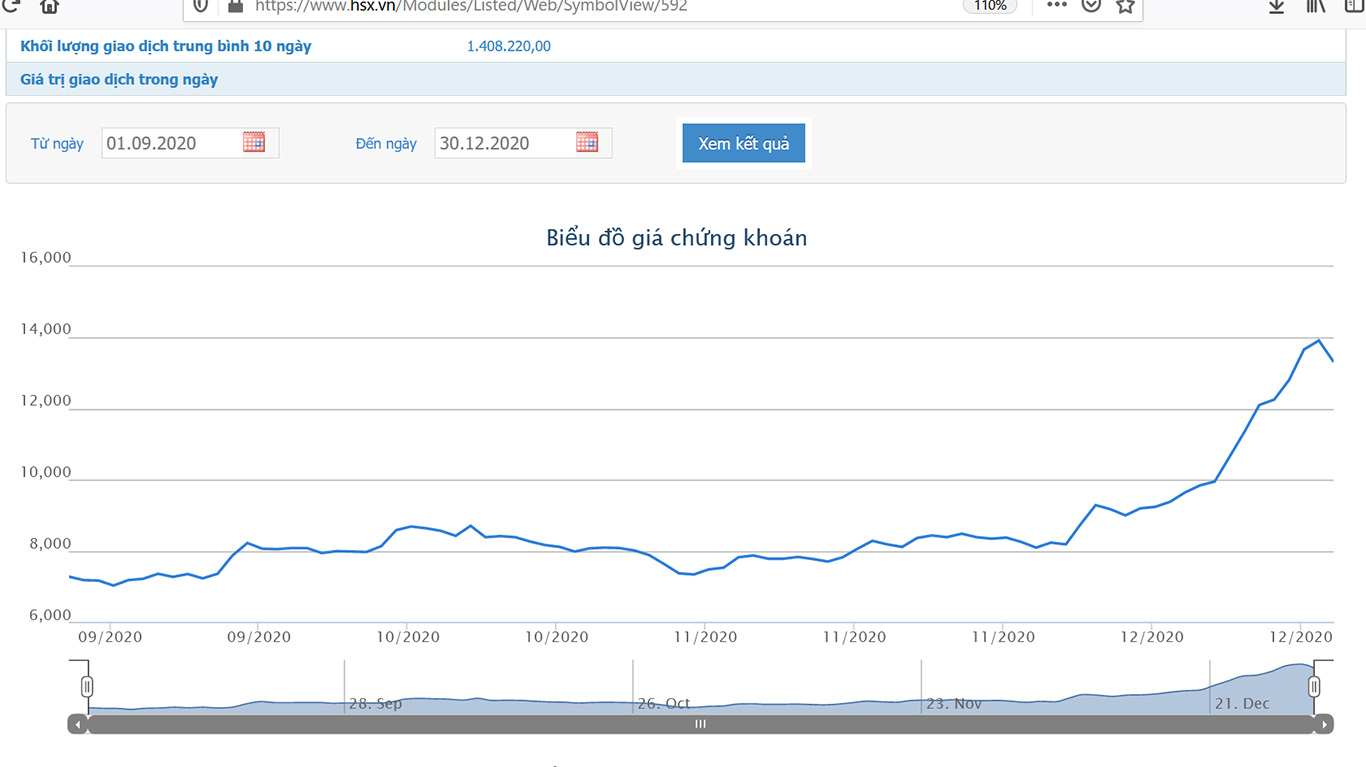
Task: Open the 'Đến ngày' calendar picker icon
Action: coord(587,142)
